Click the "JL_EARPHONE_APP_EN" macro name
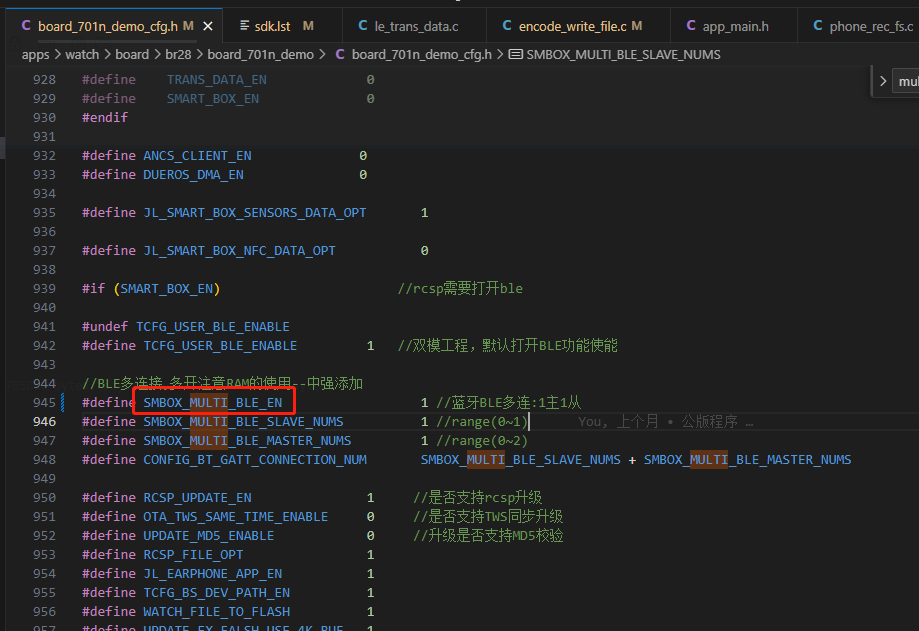 click(213, 574)
